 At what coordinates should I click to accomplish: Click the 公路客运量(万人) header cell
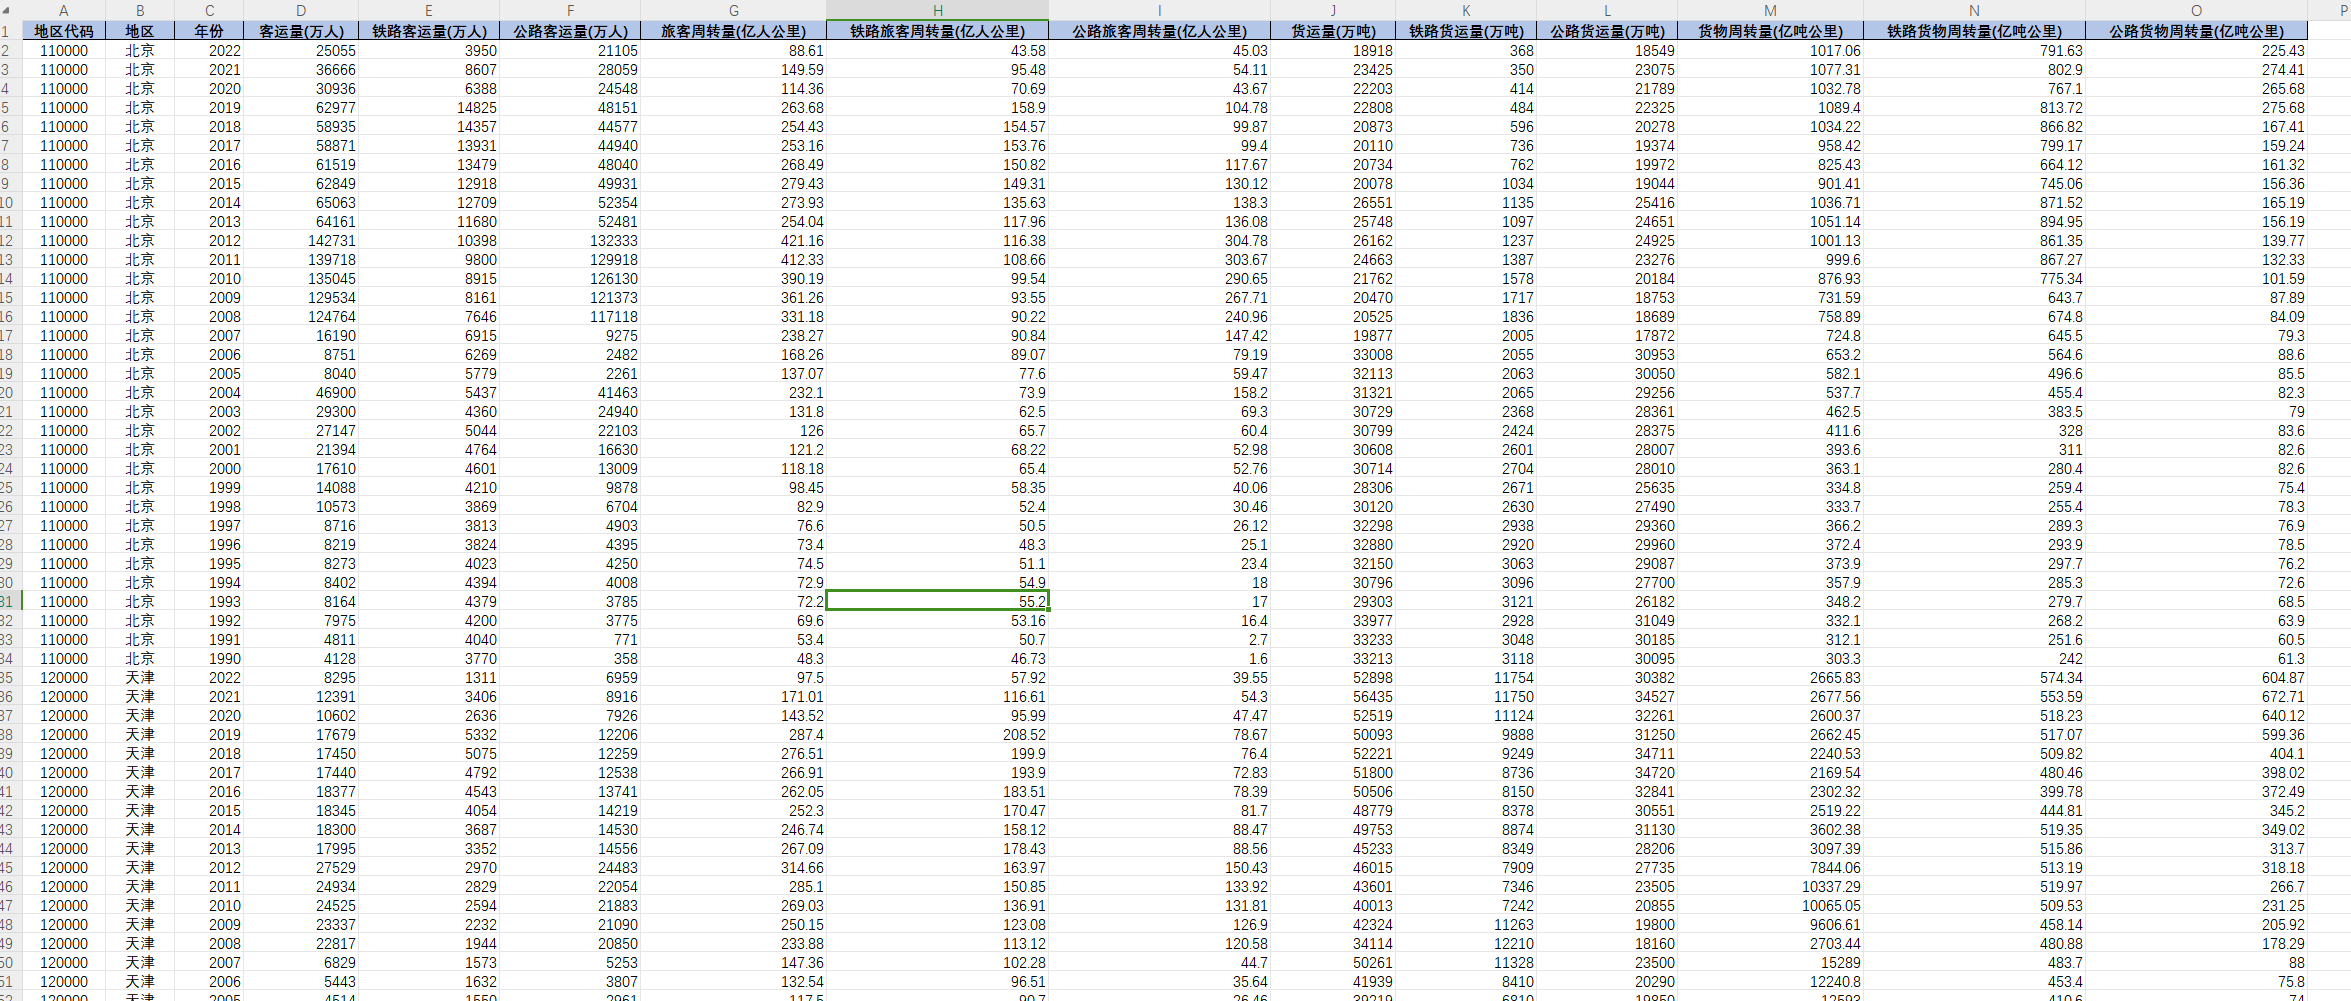[570, 31]
